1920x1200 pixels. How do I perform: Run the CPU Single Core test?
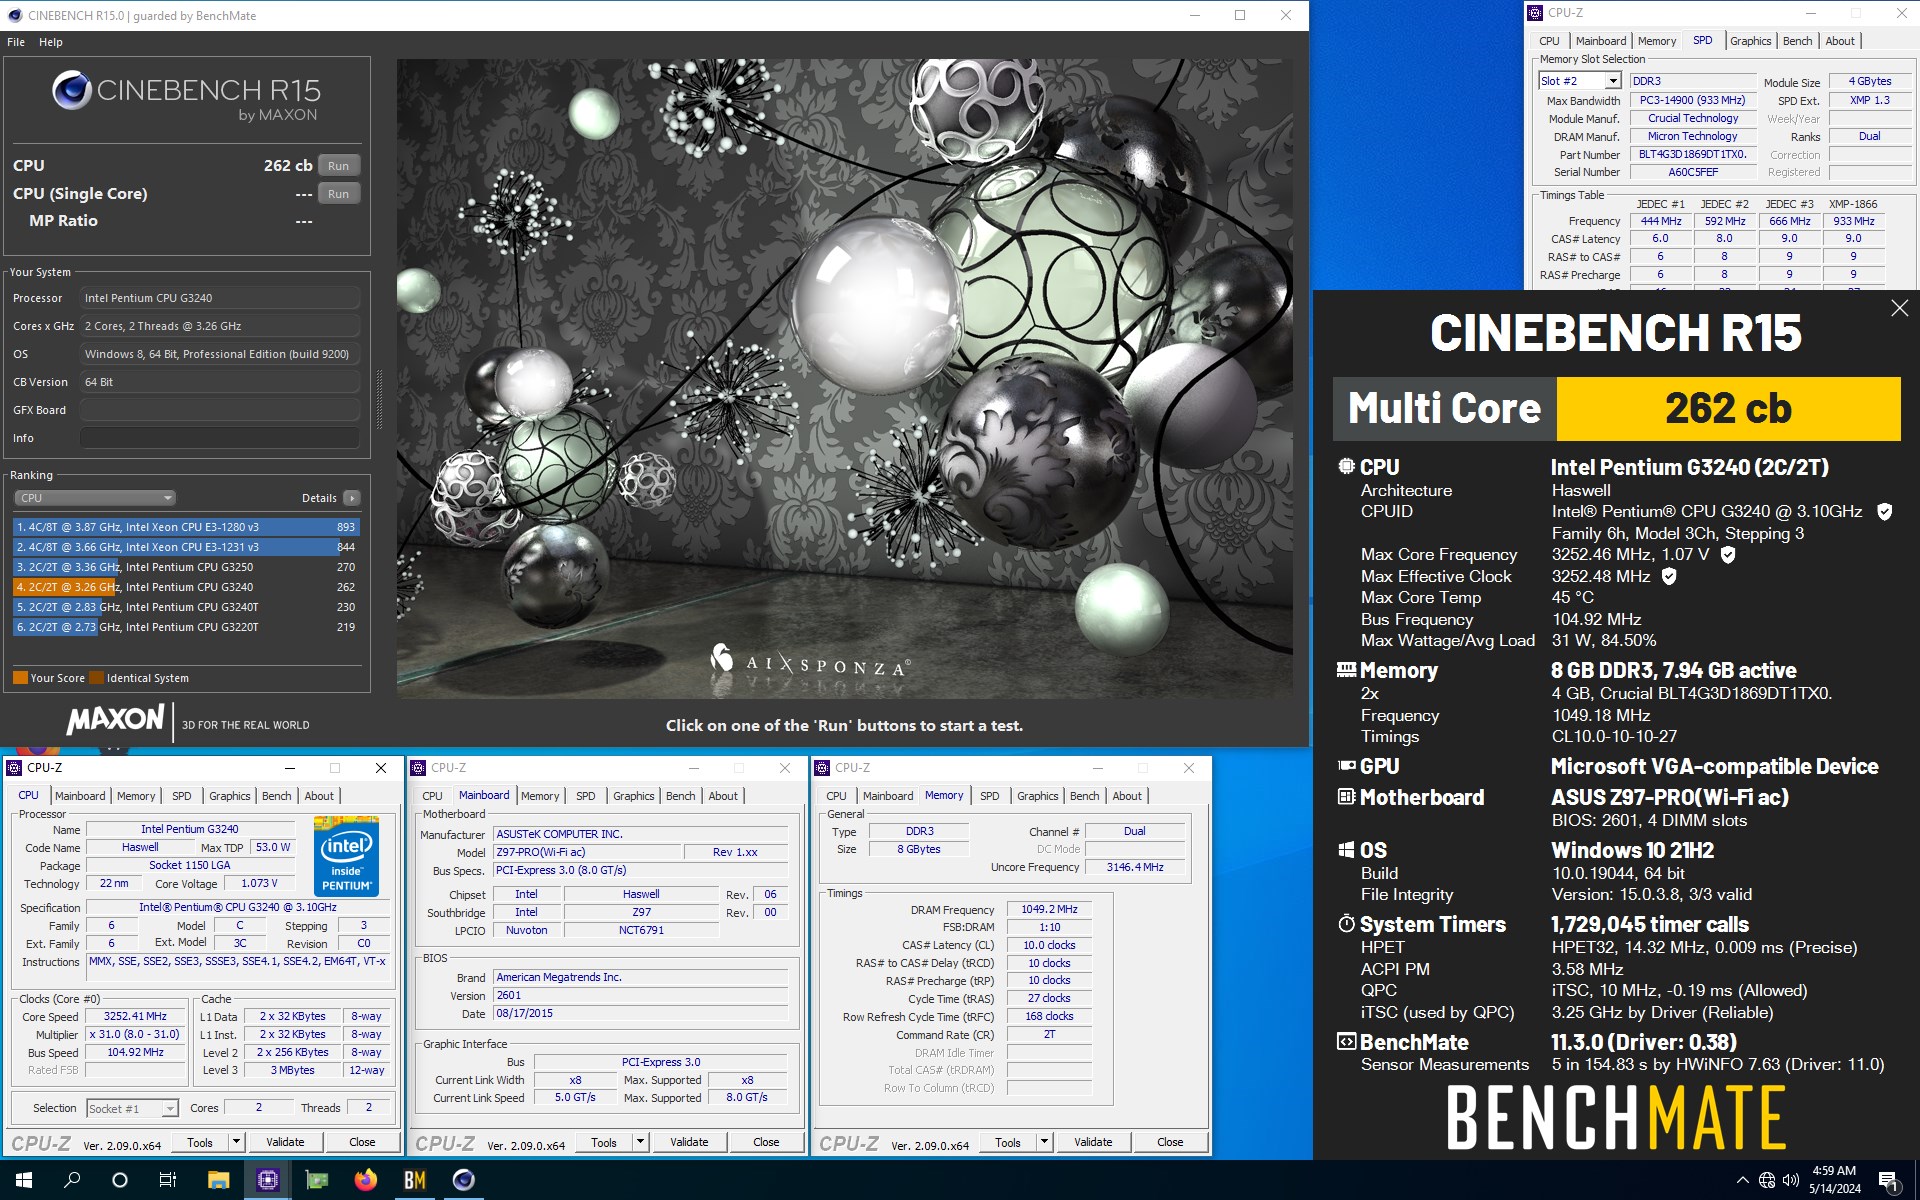click(x=339, y=194)
